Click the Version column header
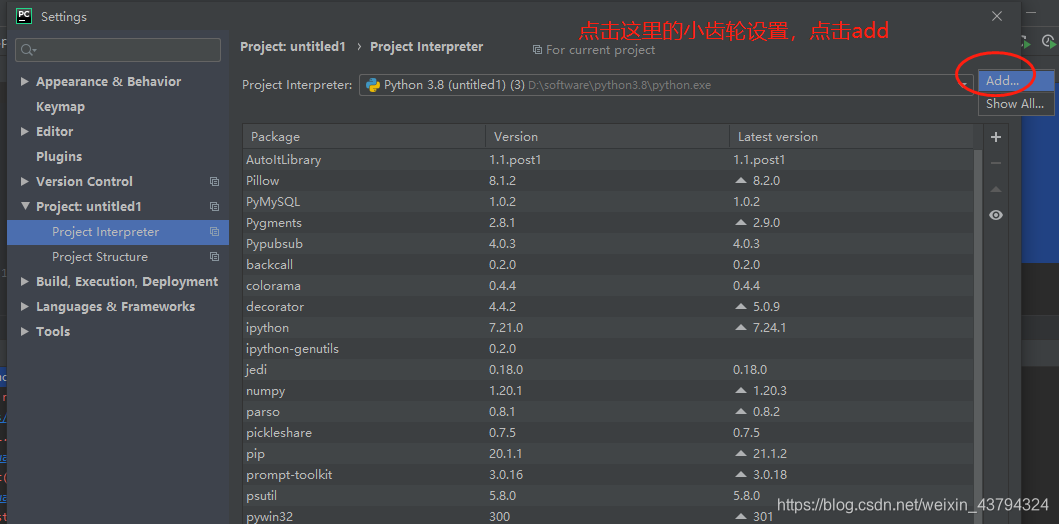The width and height of the screenshot is (1059, 524). 607,136
